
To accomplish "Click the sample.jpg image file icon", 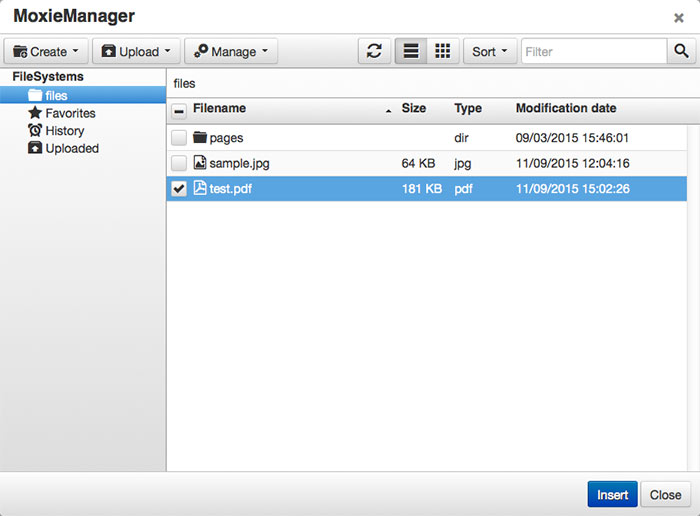I will pyautogui.click(x=200, y=162).
